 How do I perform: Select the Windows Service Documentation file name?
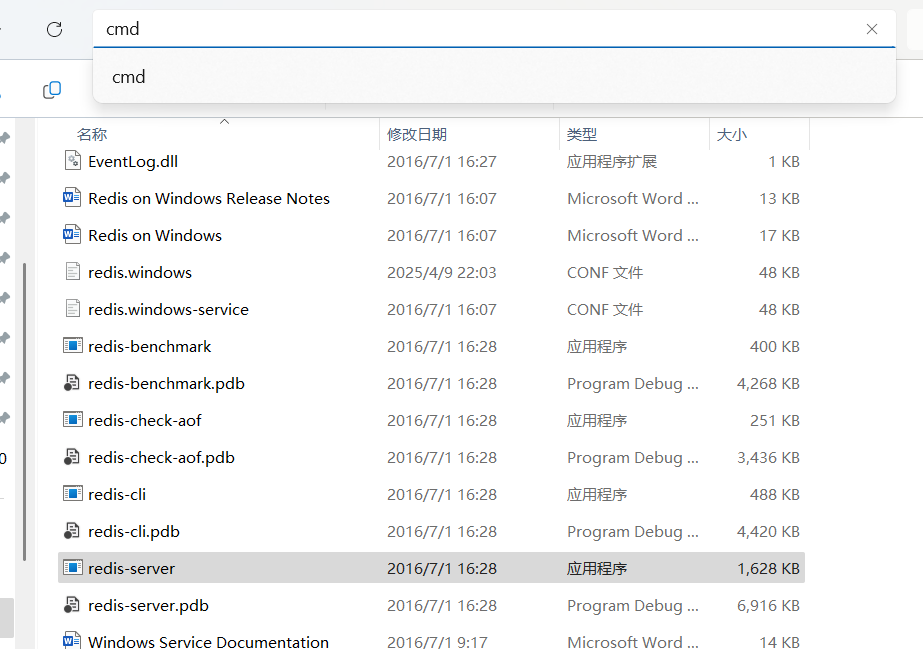click(208, 642)
